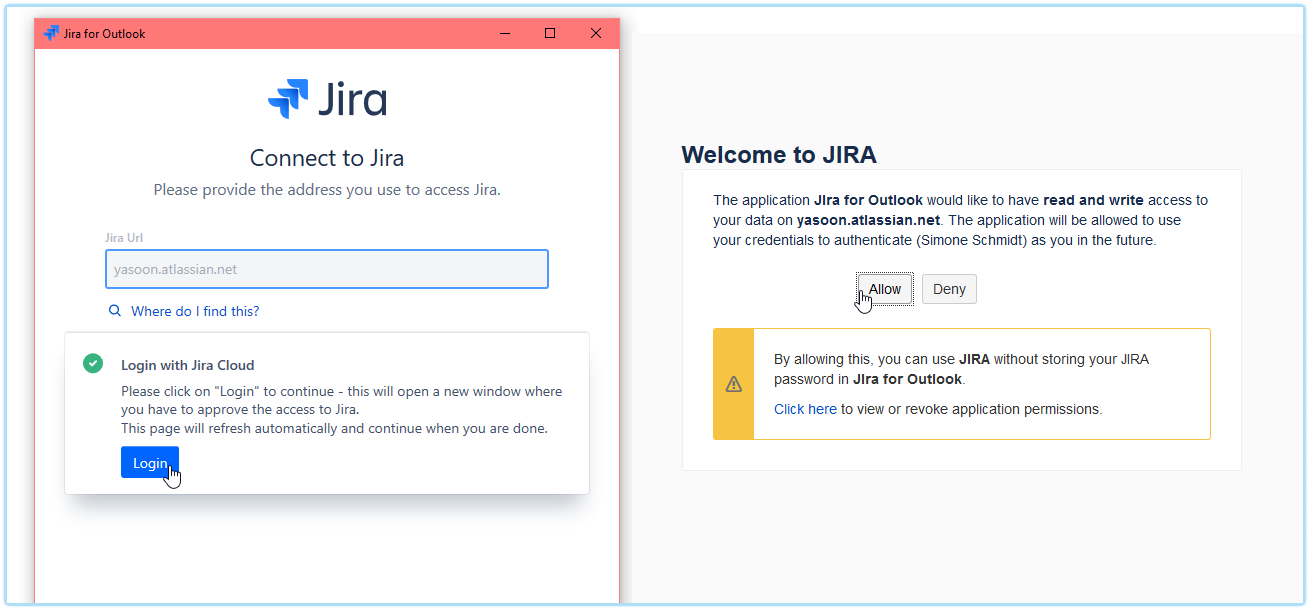Screen dimensions: 1314x614
Task: Follow the "Click here" permissions link
Action: pyautogui.click(x=805, y=409)
